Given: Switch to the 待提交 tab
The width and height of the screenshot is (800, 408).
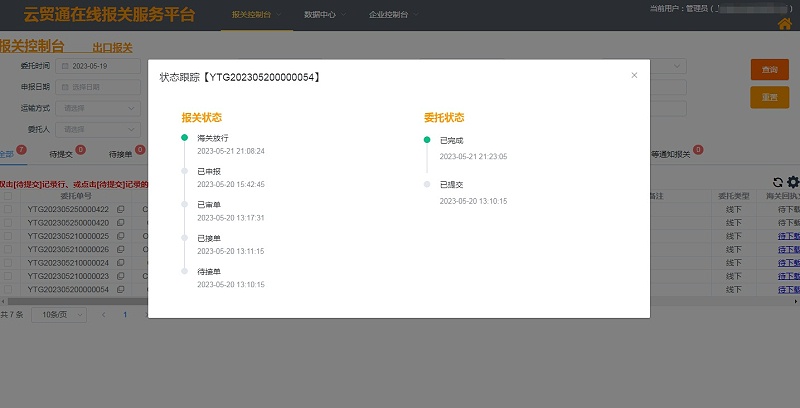Looking at the screenshot, I should 61,154.
